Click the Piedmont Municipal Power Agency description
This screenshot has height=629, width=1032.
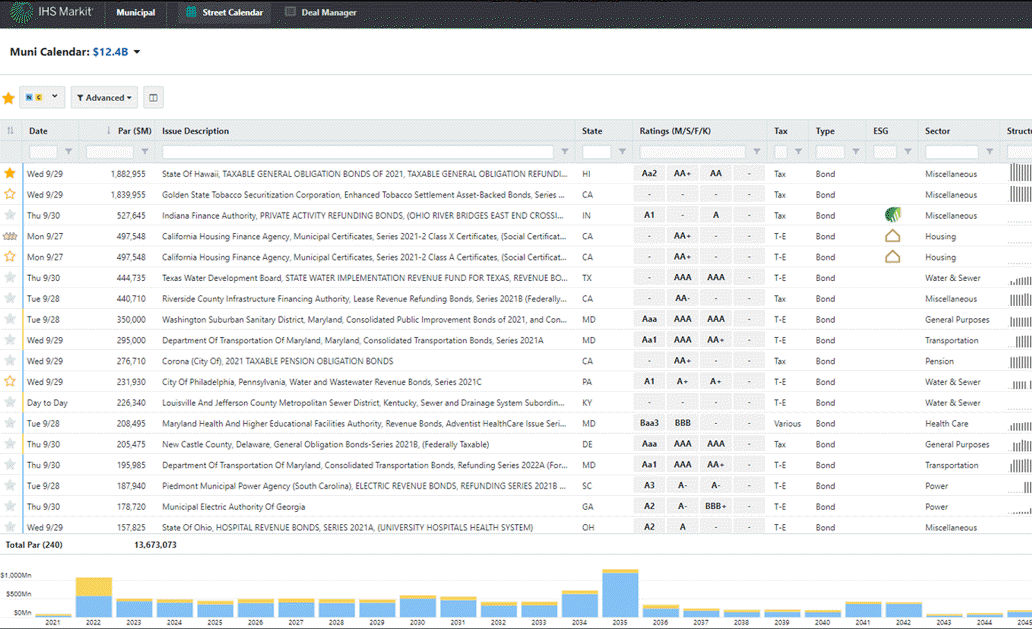(x=364, y=486)
